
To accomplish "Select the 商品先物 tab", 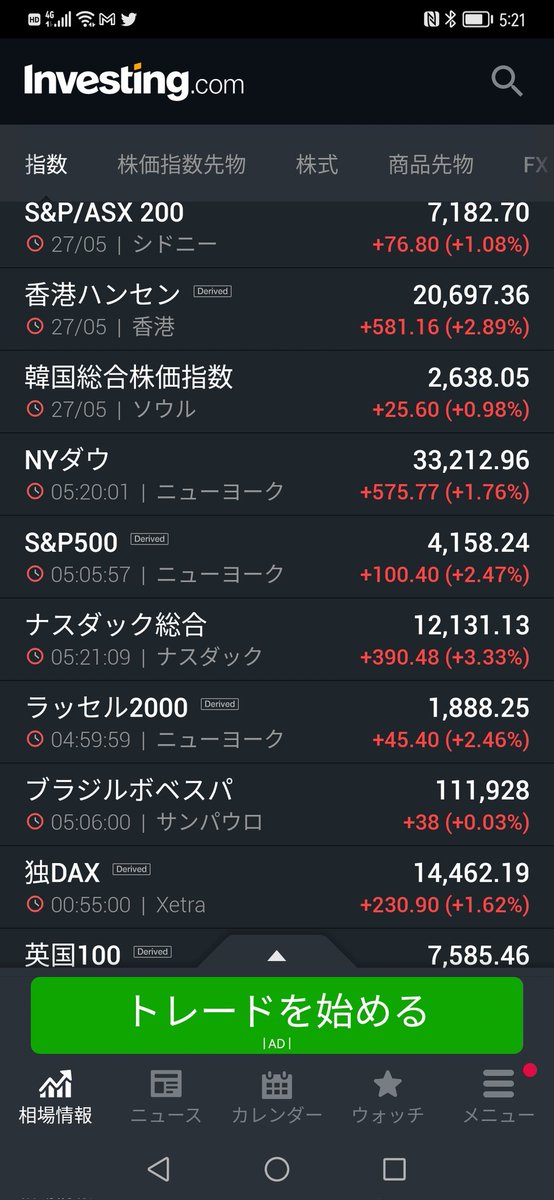I will click(x=431, y=165).
